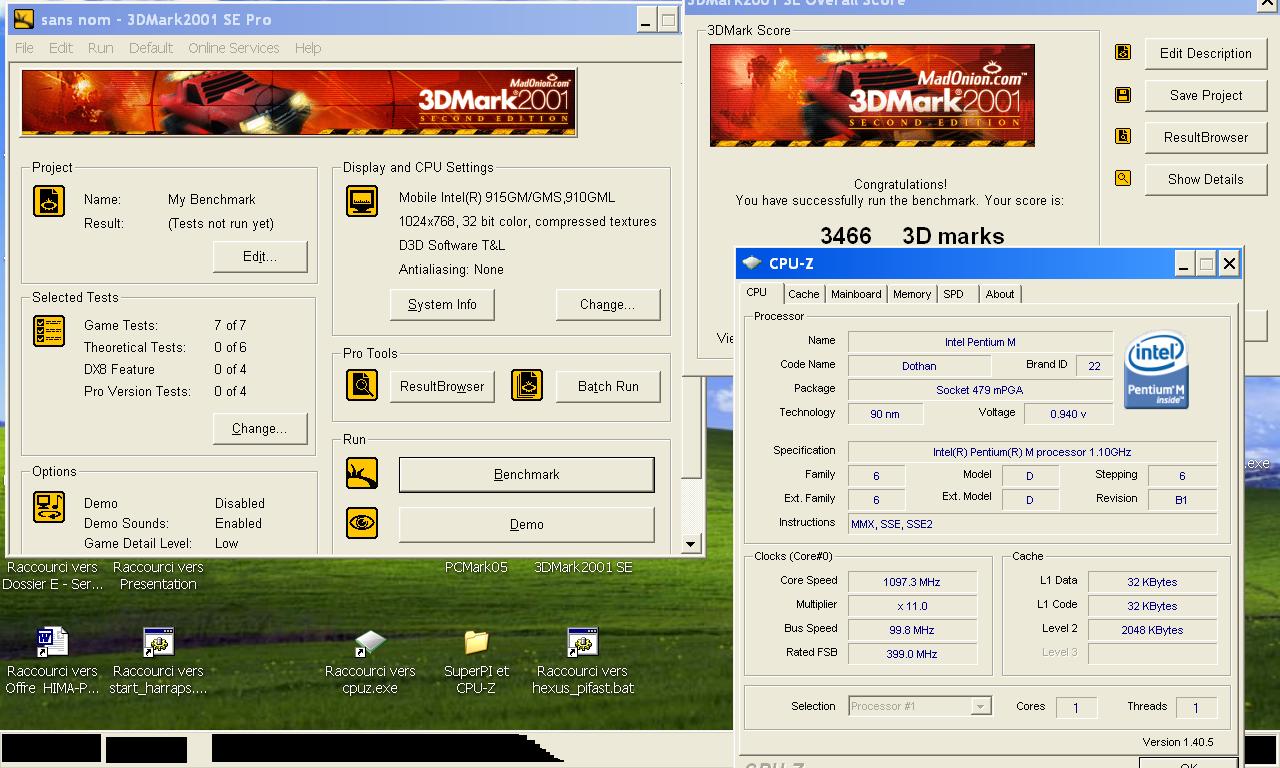Launch the Demo

(526, 525)
